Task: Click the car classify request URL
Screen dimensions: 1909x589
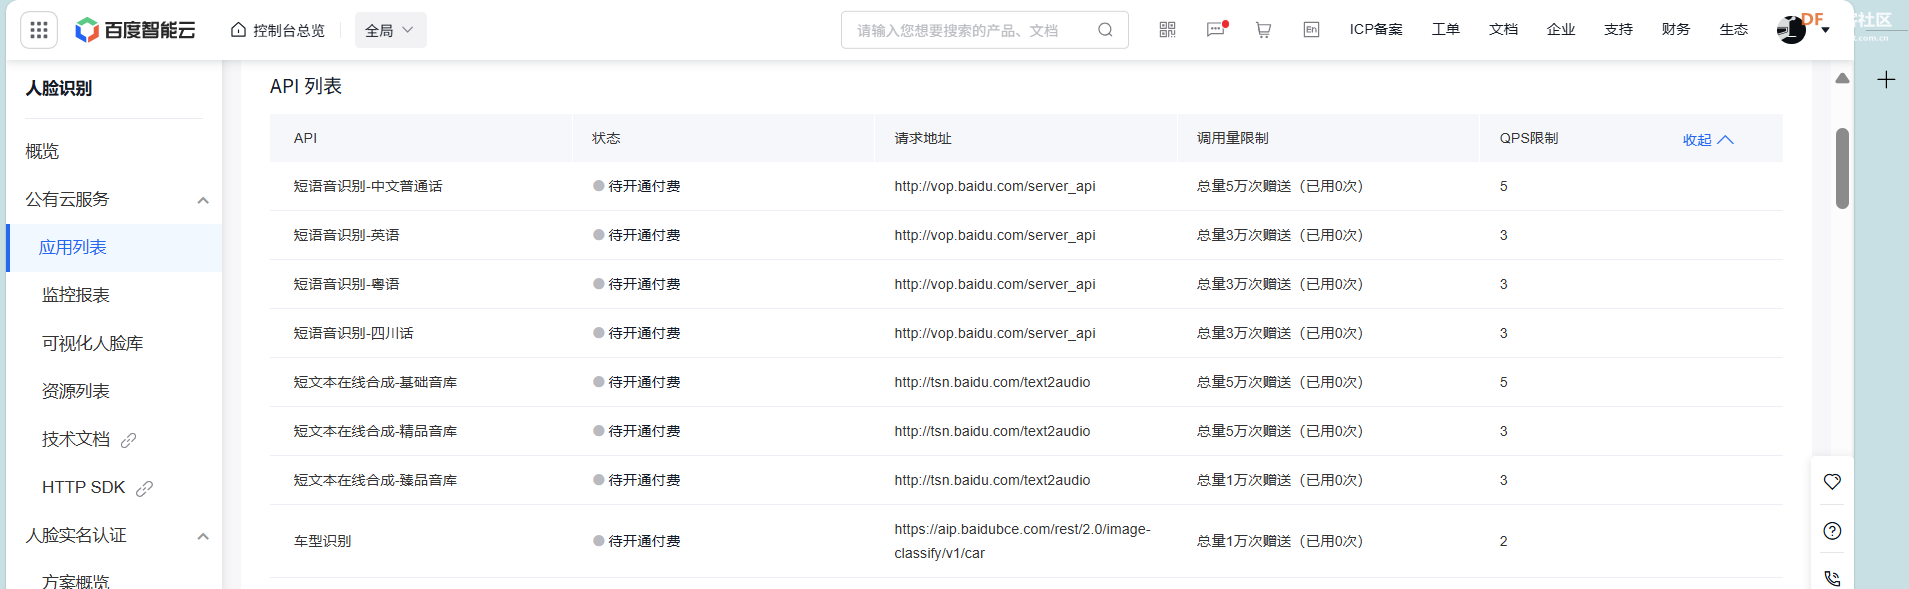Action: coord(1022,541)
